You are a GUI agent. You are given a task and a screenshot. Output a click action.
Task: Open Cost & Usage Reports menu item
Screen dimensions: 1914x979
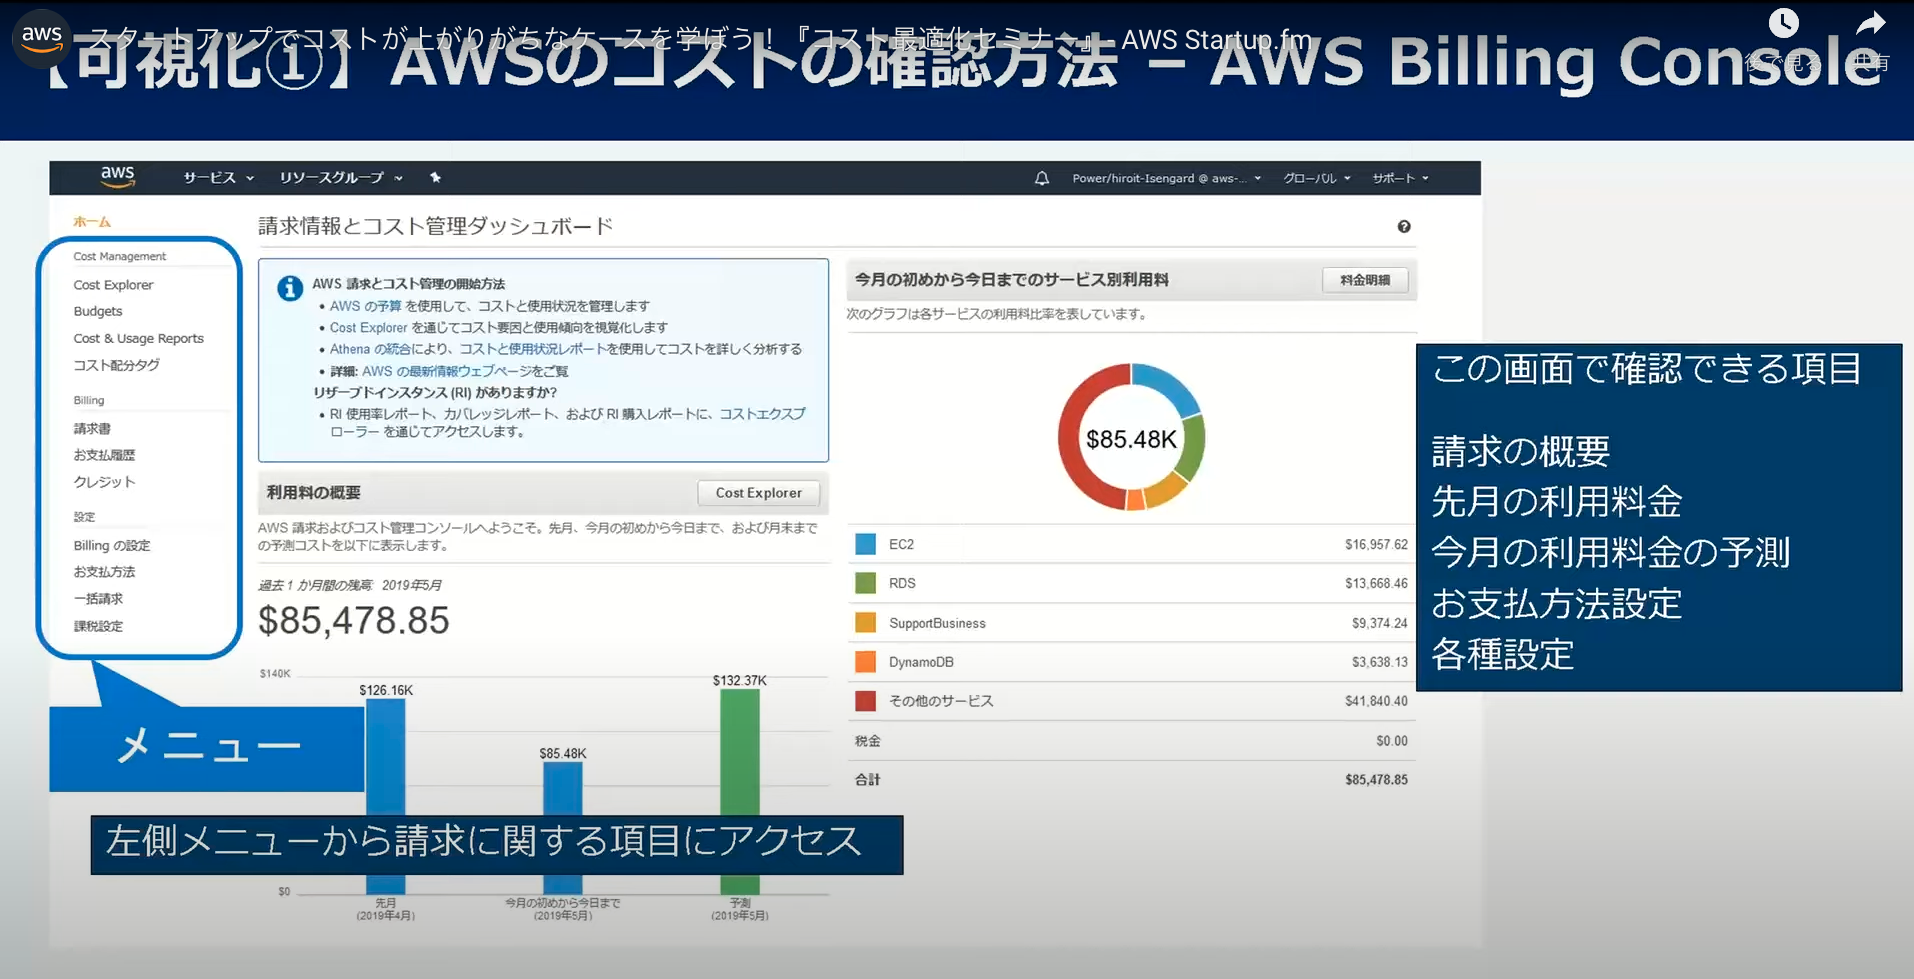click(x=138, y=338)
